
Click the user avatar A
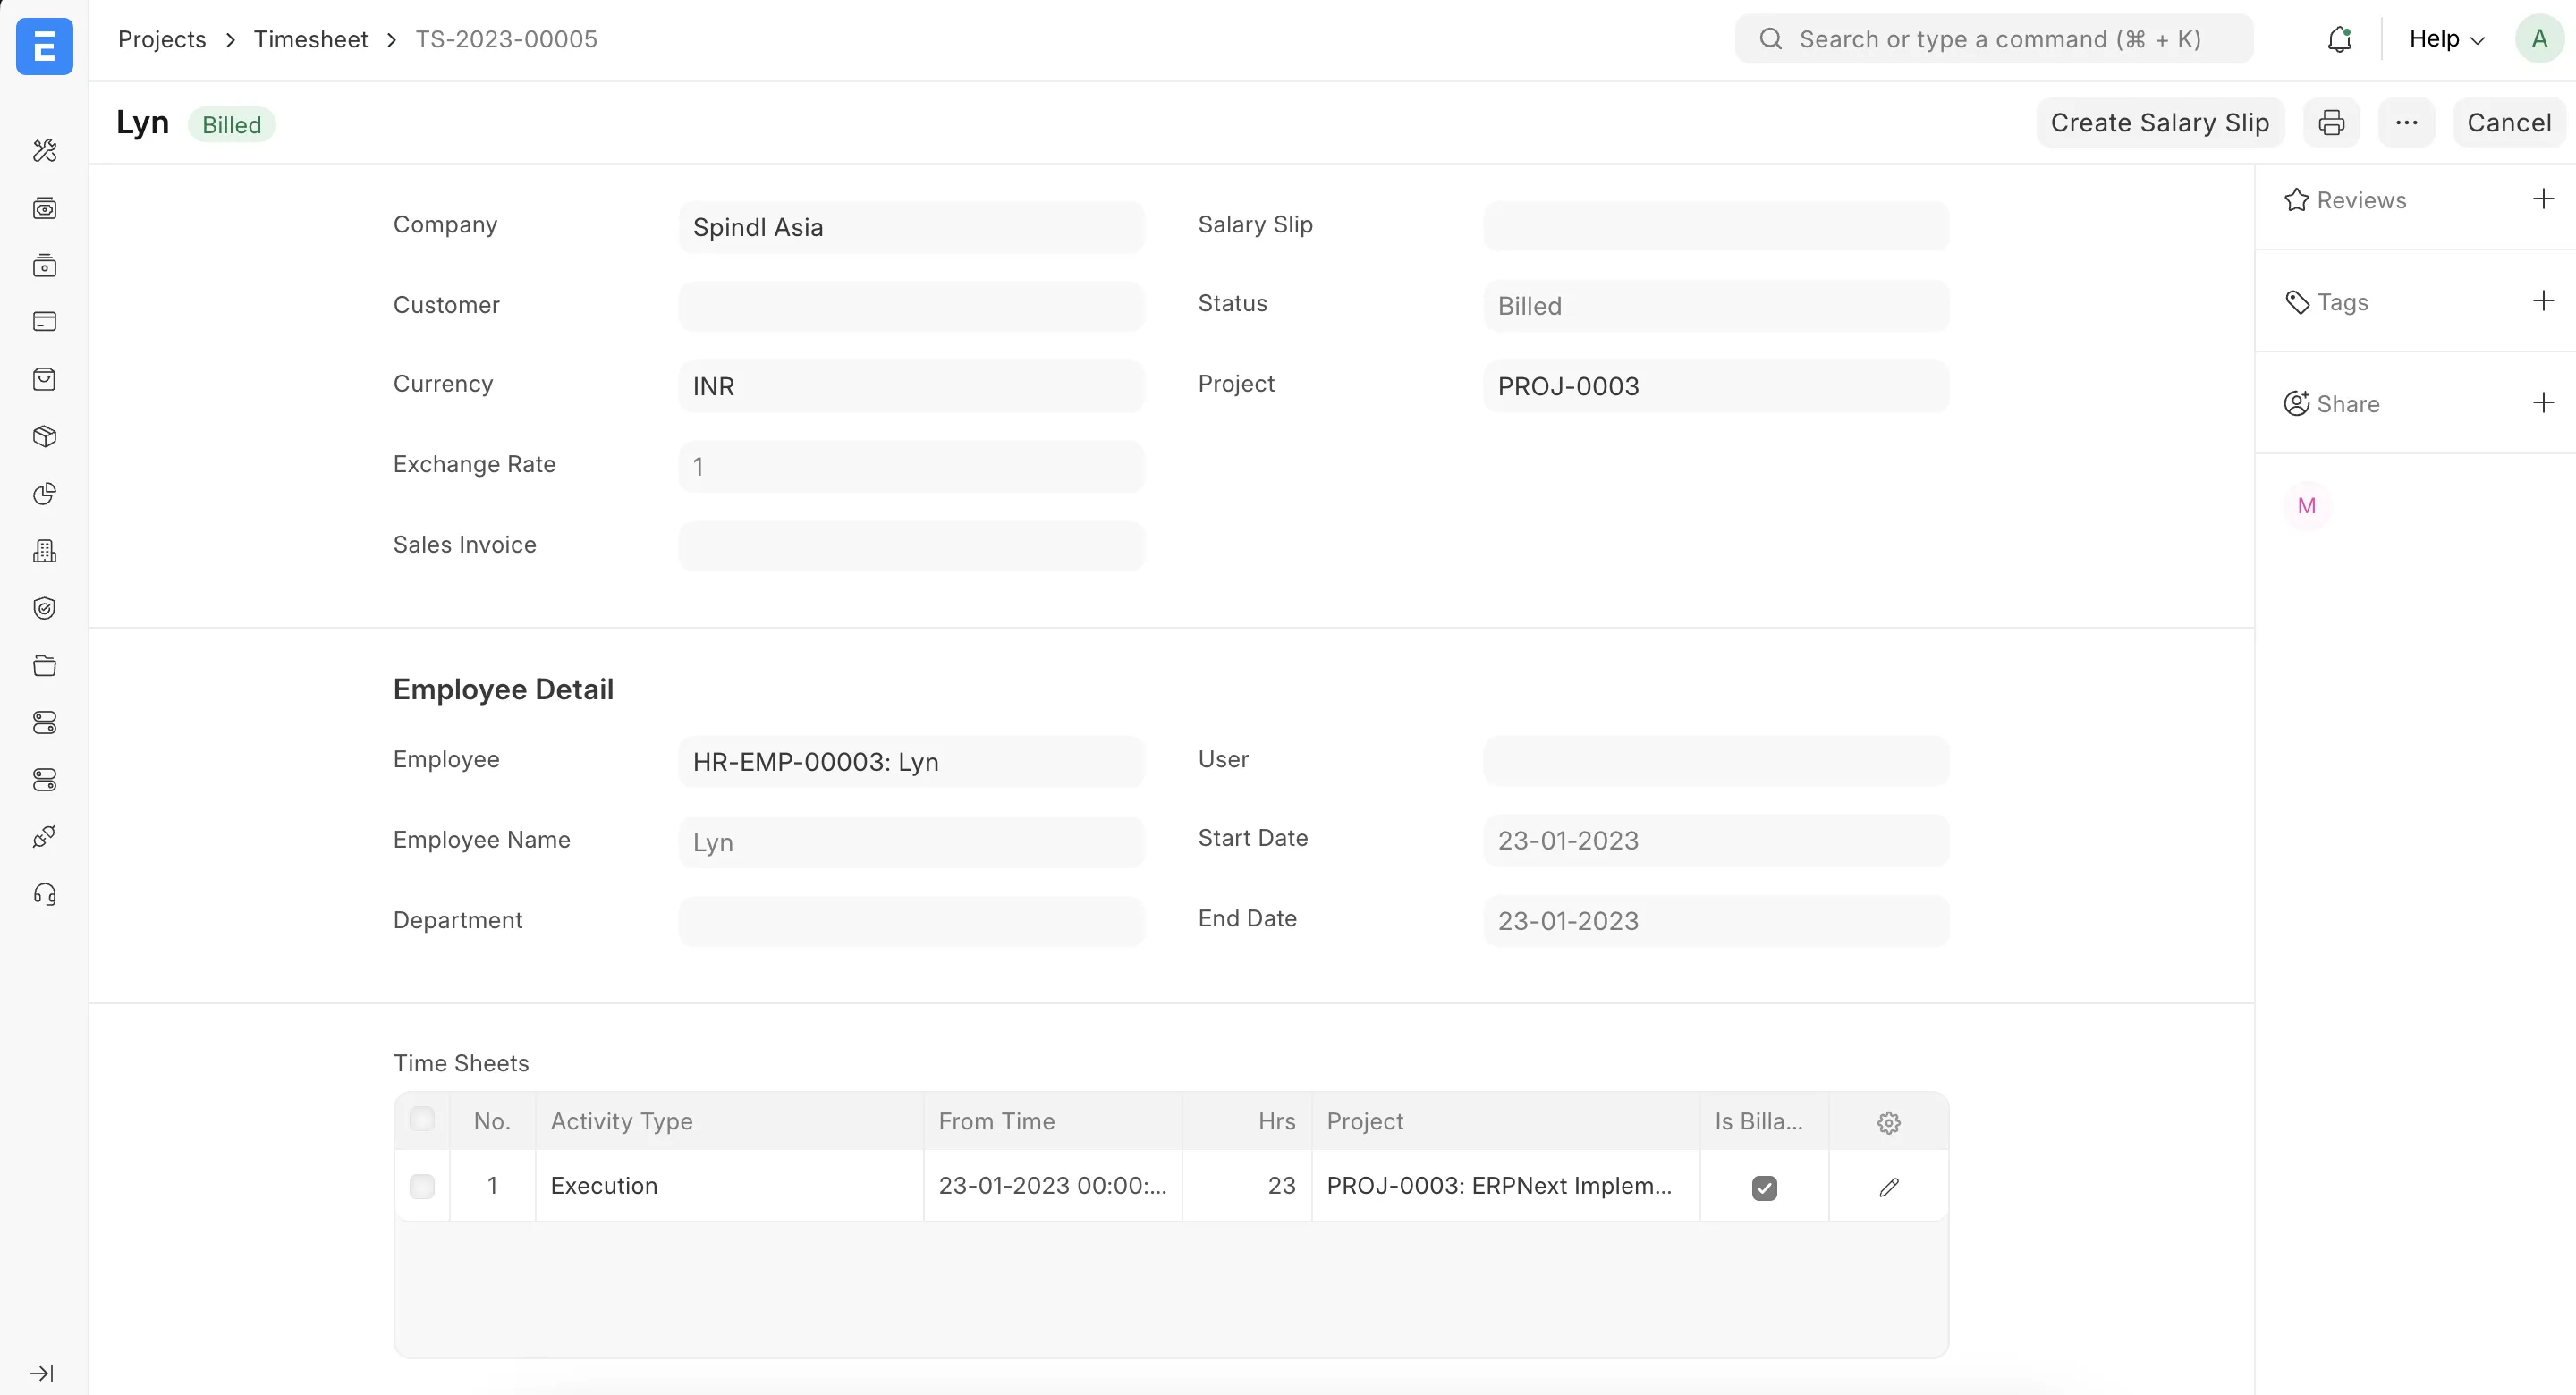[x=2538, y=39]
